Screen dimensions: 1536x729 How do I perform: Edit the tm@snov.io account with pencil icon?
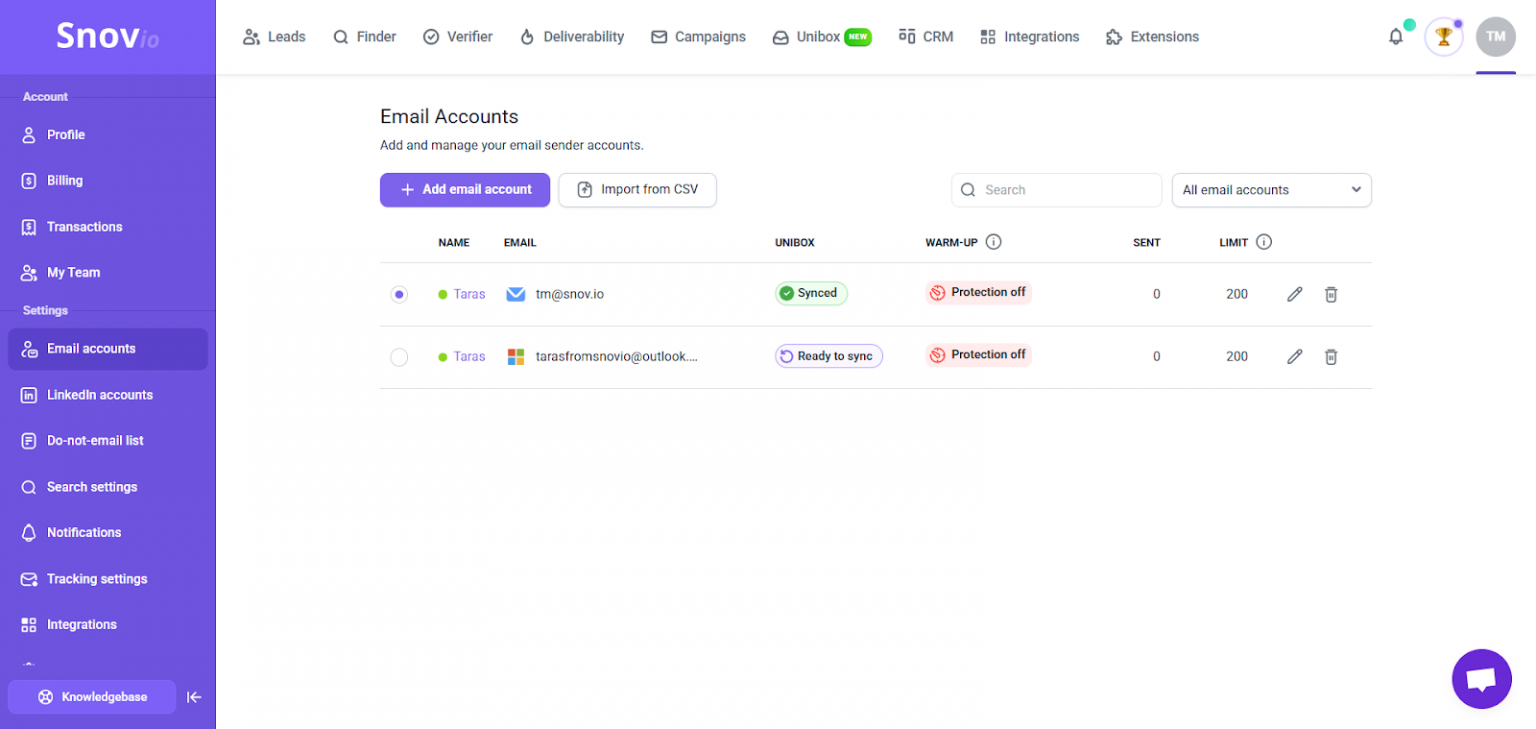(x=1294, y=294)
